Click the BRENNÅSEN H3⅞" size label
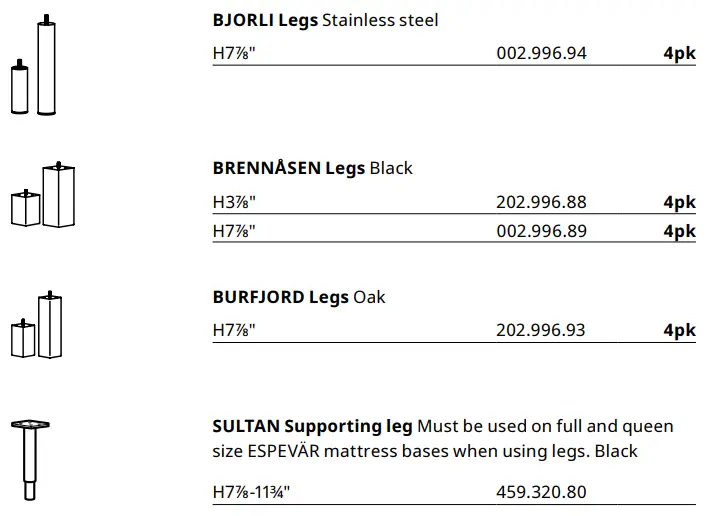 pyautogui.click(x=235, y=202)
